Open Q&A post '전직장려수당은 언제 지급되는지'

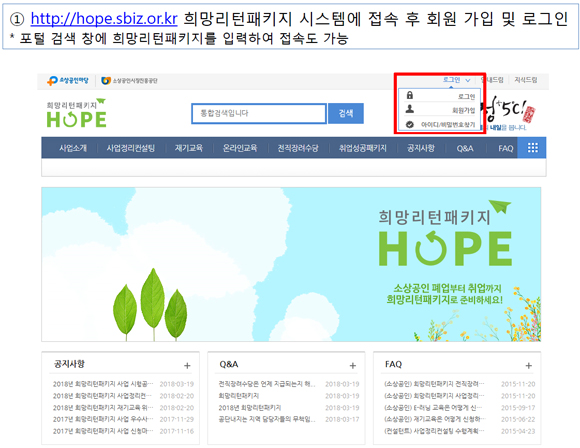coord(267,384)
